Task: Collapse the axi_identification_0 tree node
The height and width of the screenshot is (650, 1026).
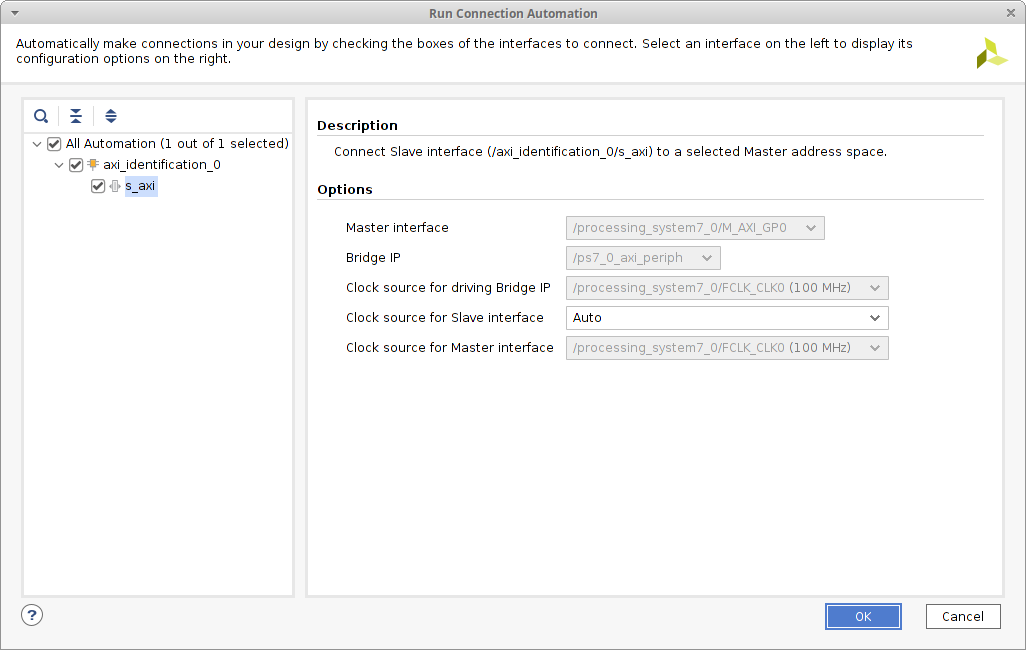Action: [59, 165]
